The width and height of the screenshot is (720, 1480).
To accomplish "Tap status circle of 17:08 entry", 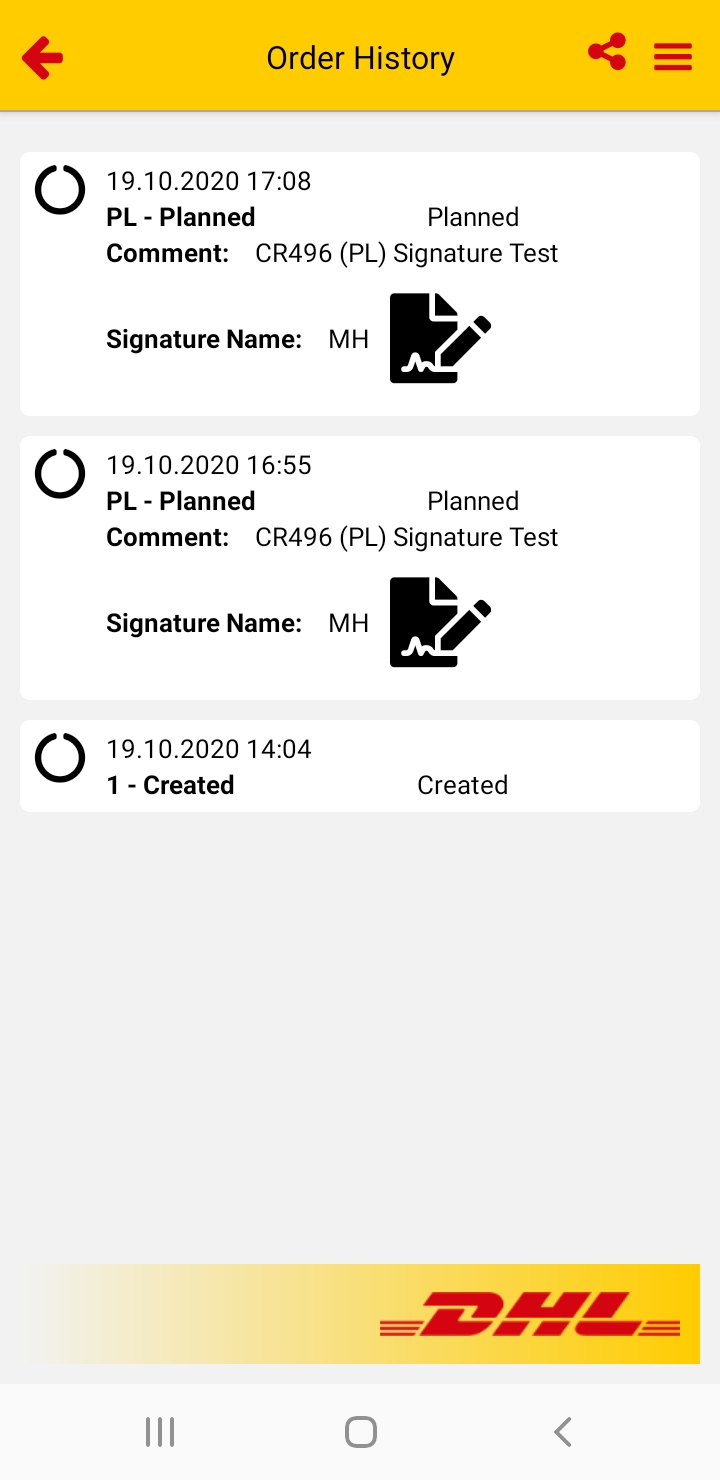I will click(x=60, y=189).
